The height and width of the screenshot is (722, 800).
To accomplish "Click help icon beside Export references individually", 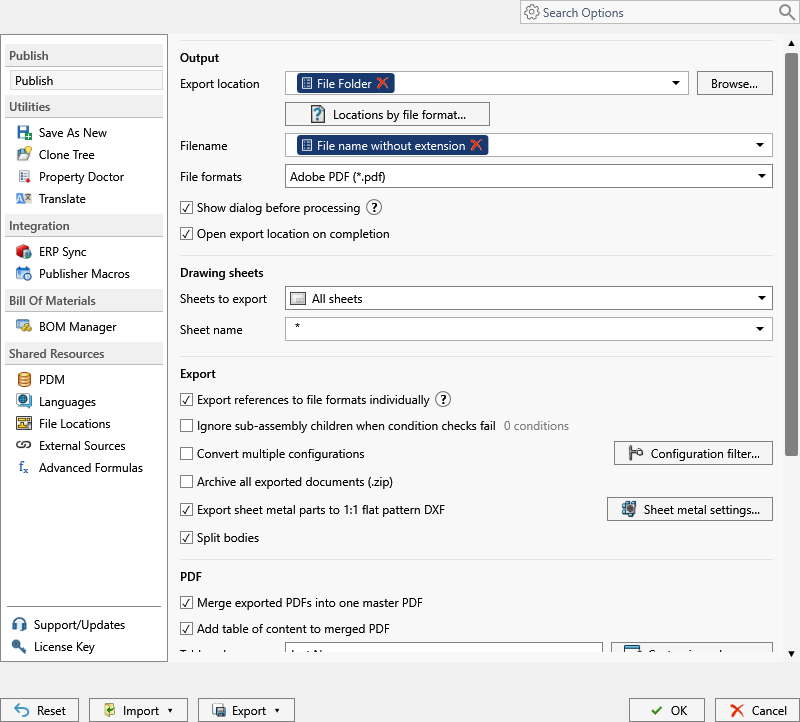I will pyautogui.click(x=443, y=400).
